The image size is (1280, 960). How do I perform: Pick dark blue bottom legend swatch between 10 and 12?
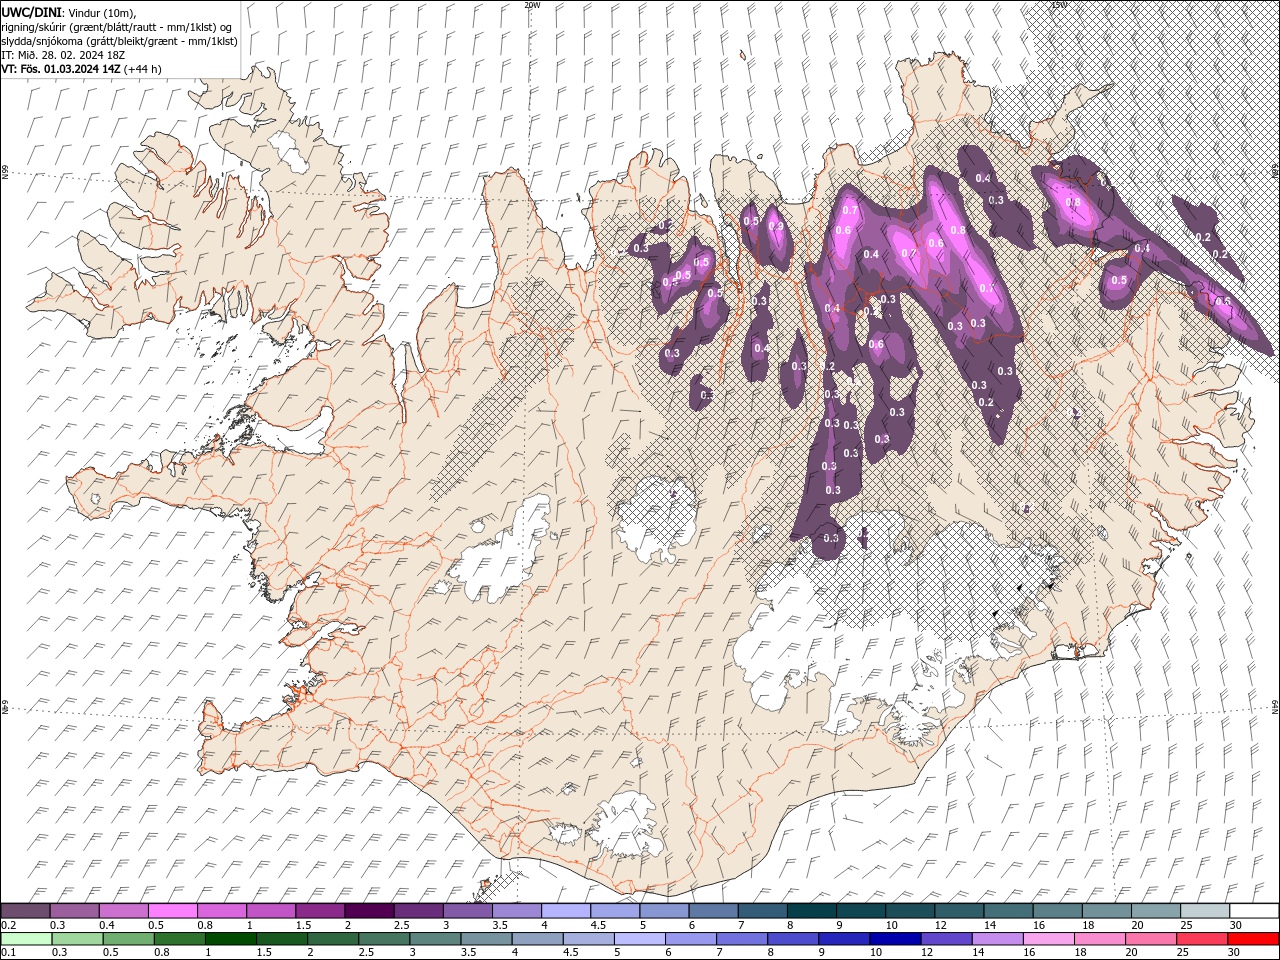[894, 939]
